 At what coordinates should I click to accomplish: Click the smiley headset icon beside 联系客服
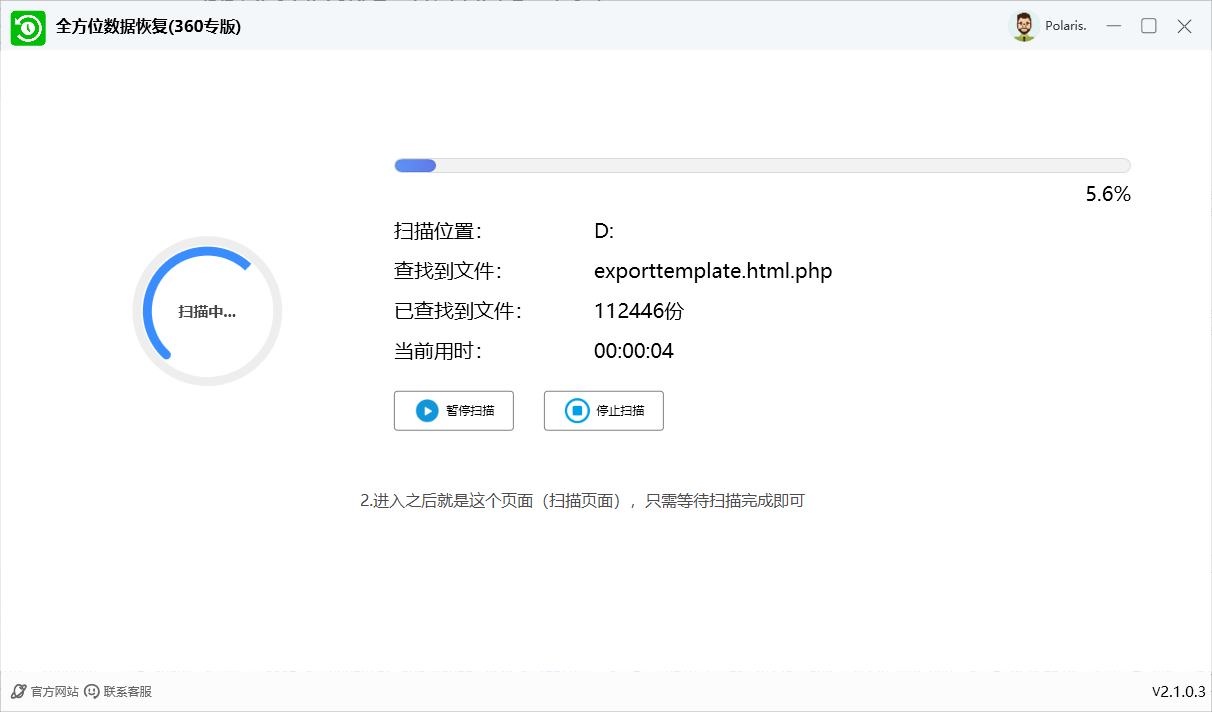pos(90,690)
